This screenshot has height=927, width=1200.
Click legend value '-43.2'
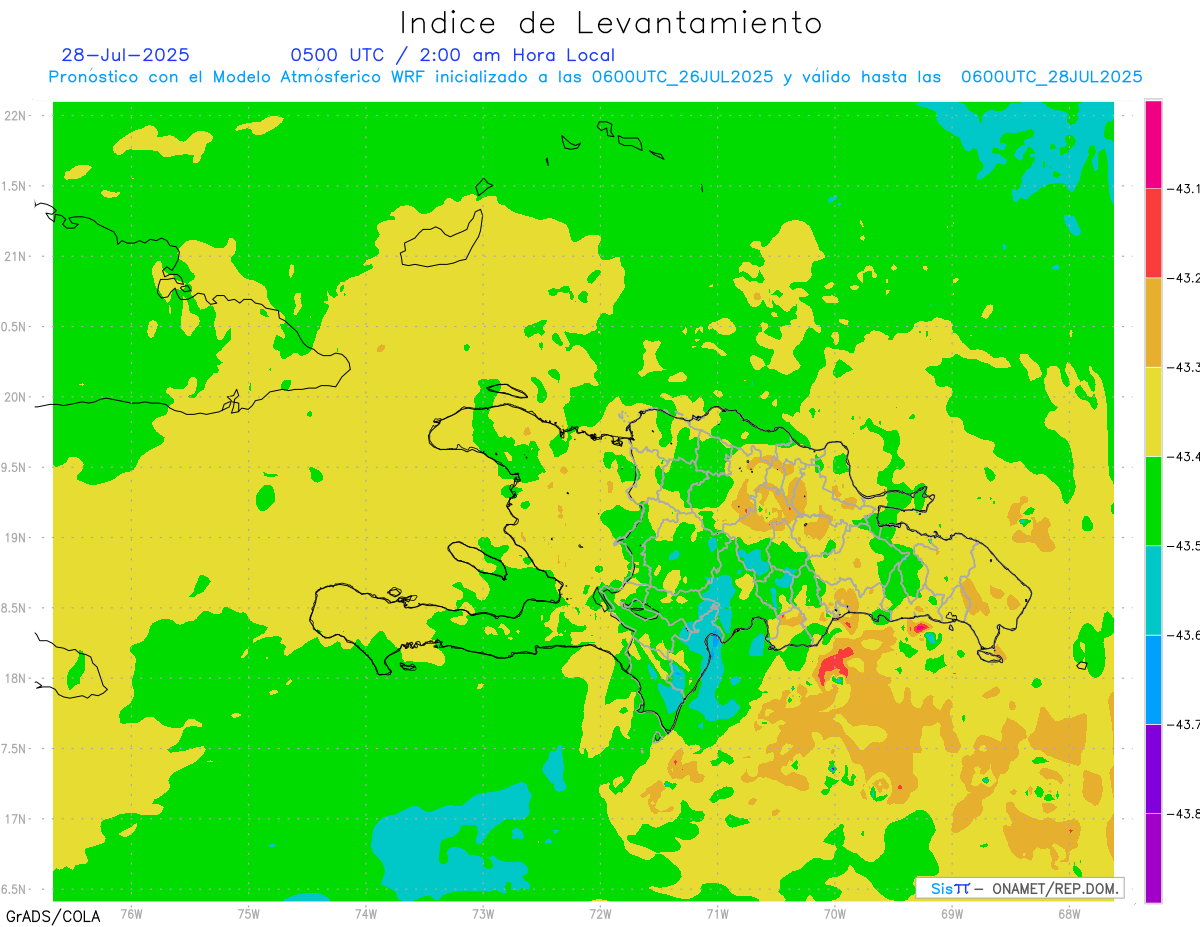pyautogui.click(x=1185, y=278)
